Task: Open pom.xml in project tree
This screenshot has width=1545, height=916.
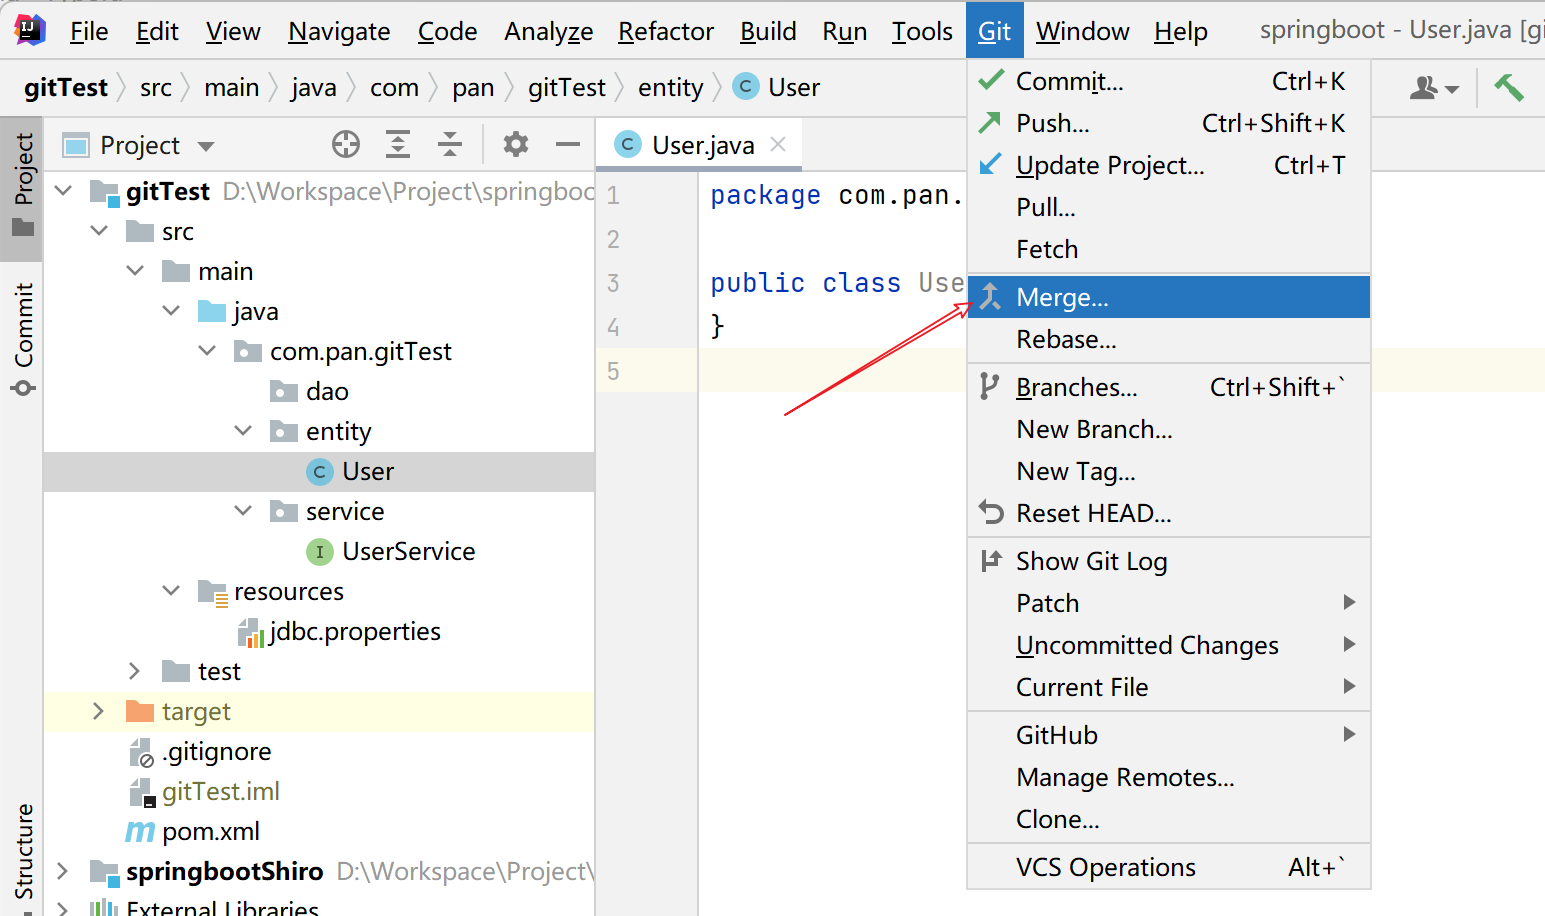Action: click(211, 831)
